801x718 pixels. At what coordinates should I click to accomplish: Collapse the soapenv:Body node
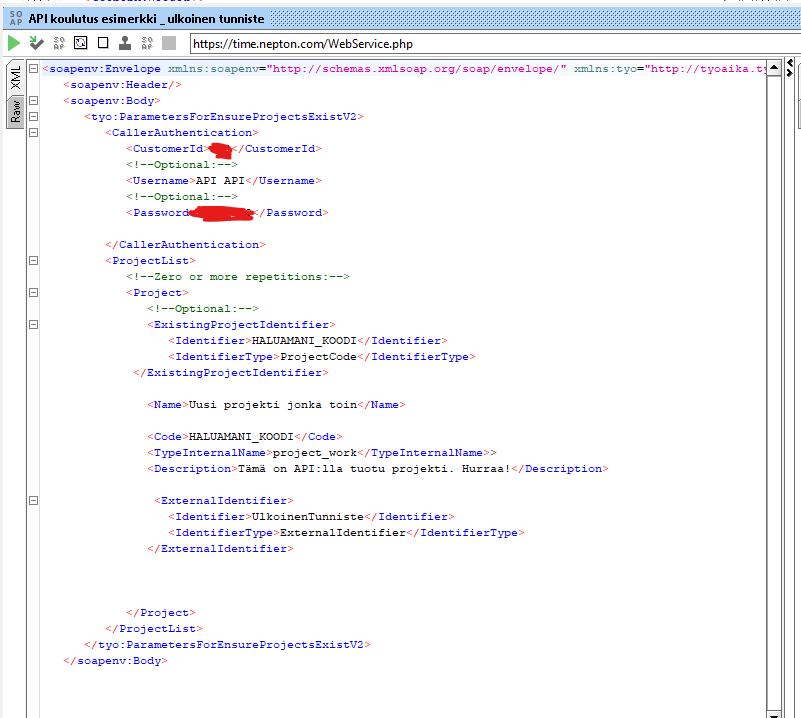[33, 101]
